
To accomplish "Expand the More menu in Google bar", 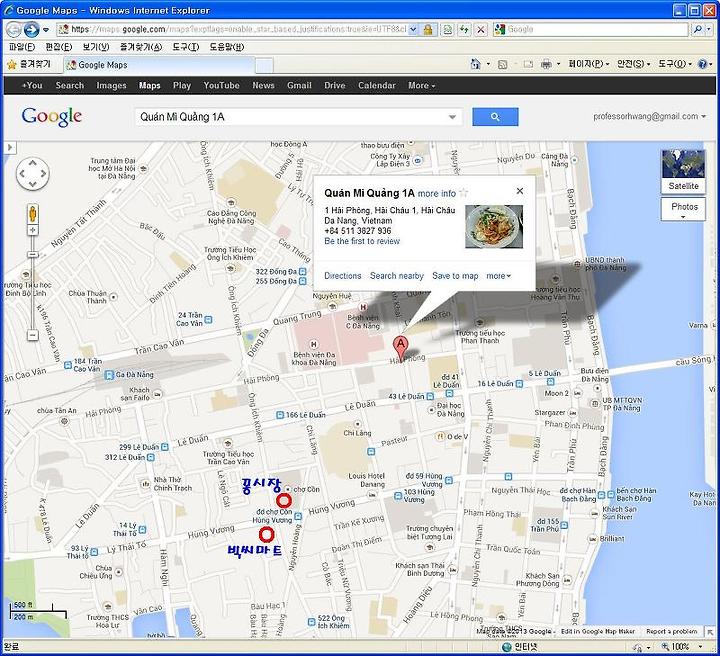I will coord(422,85).
